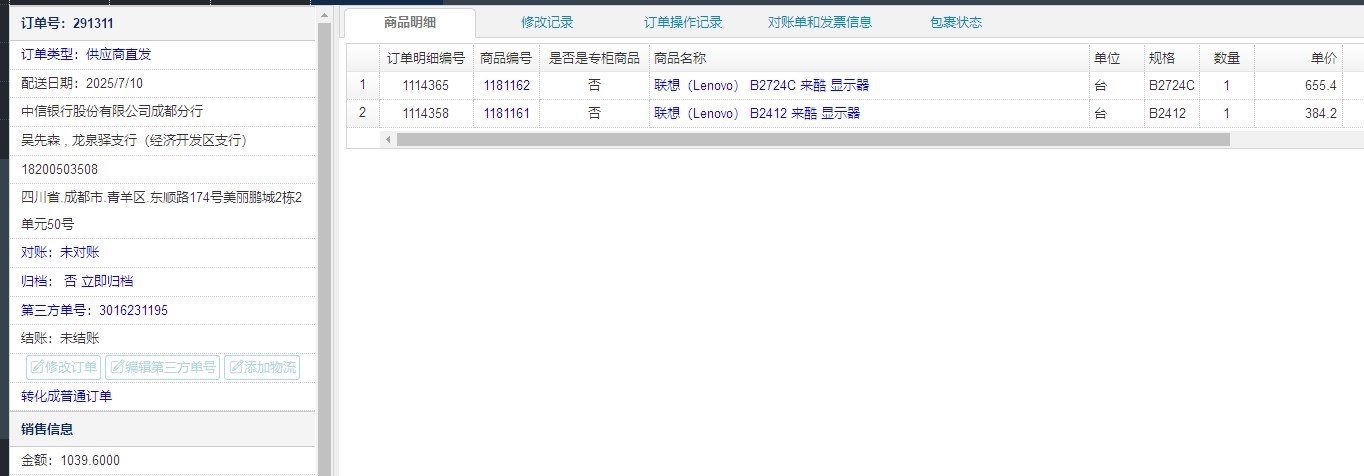The width and height of the screenshot is (1364, 476).
Task: Open the product number 1181161 link
Action: coord(506,113)
